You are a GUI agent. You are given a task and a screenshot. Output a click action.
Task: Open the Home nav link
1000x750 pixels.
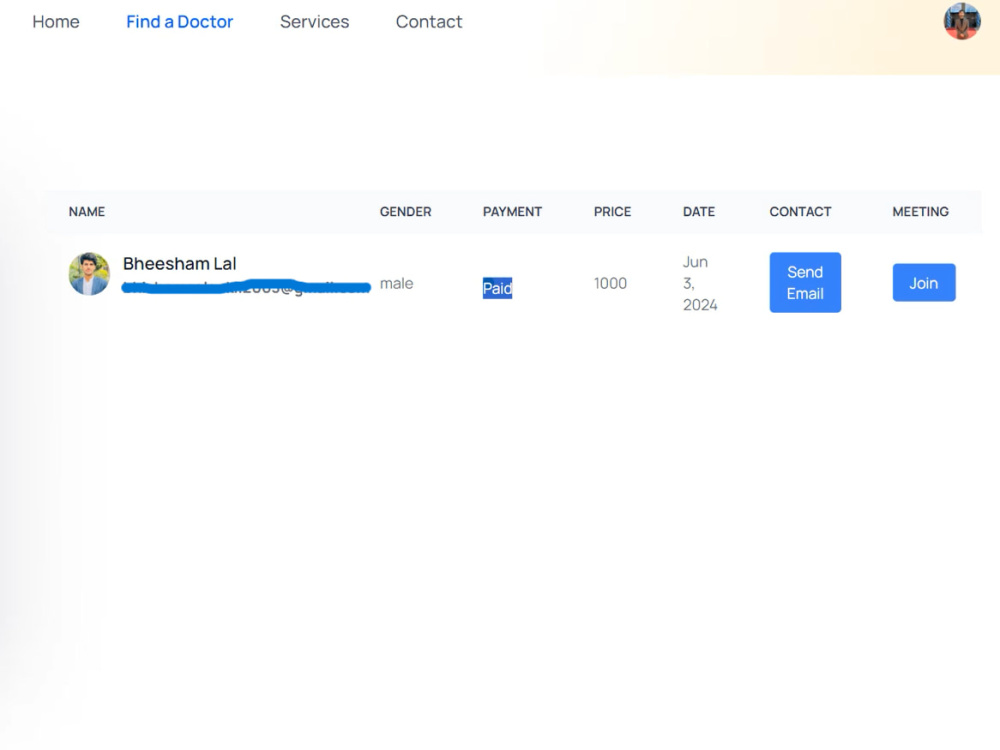point(56,22)
